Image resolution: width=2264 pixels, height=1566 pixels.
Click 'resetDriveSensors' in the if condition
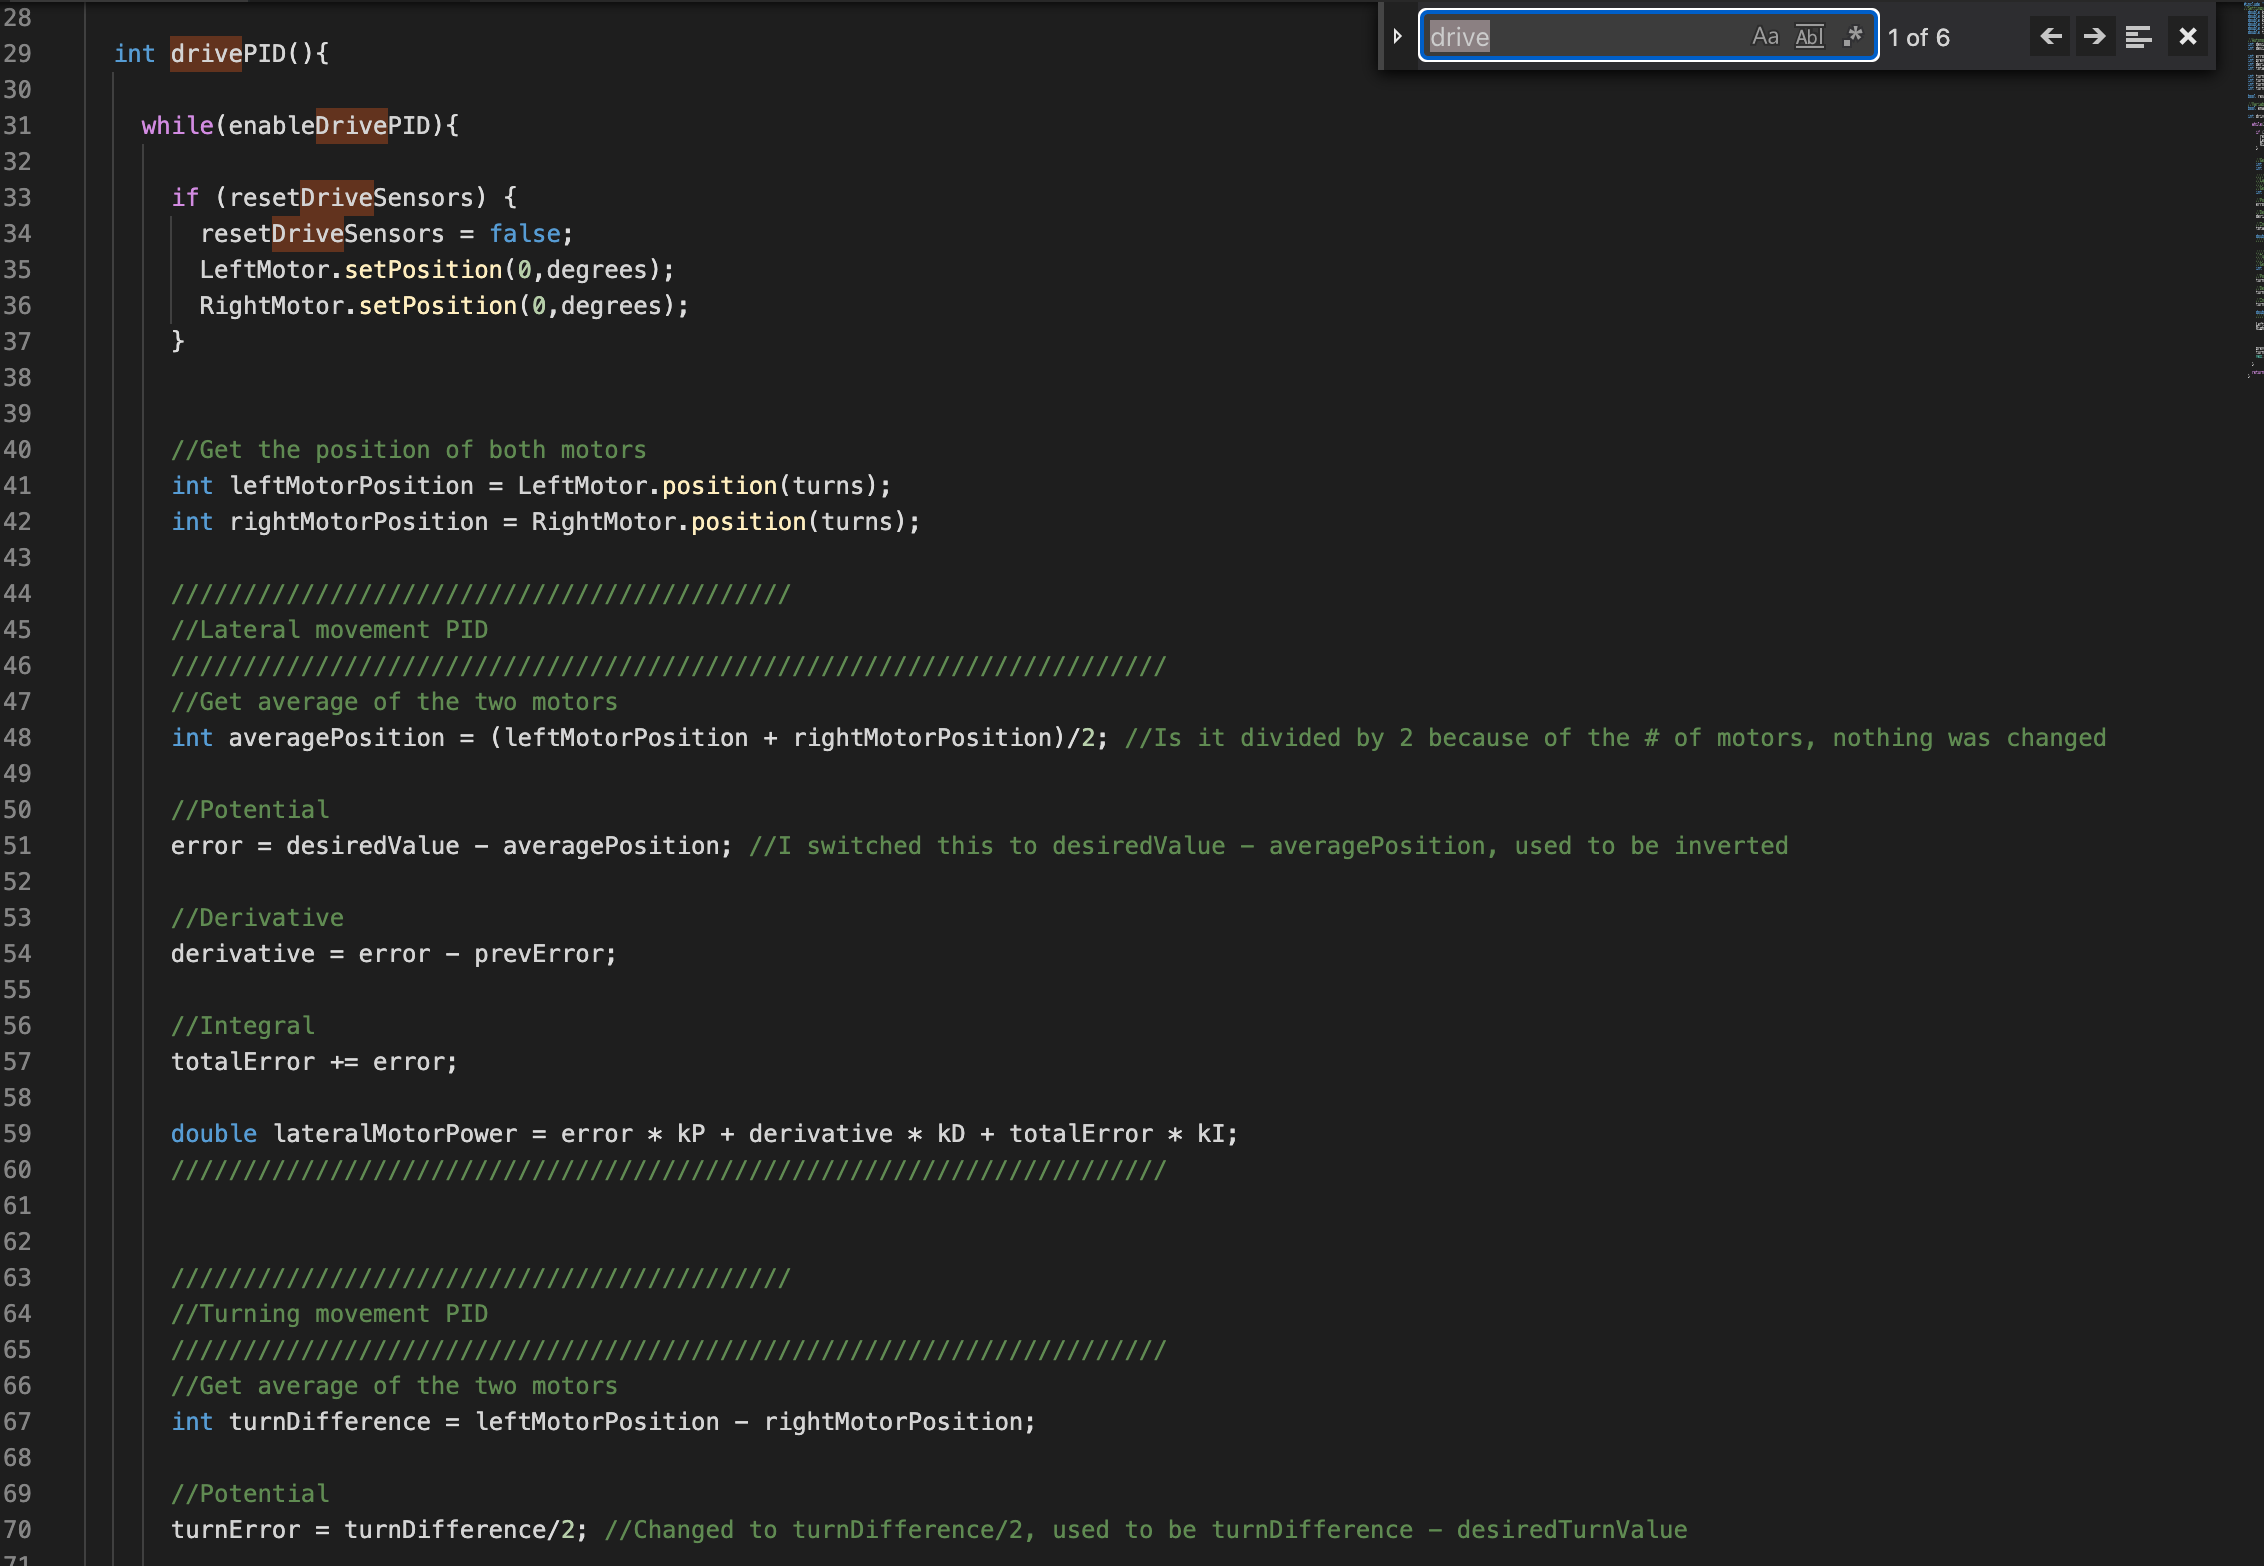[351, 197]
